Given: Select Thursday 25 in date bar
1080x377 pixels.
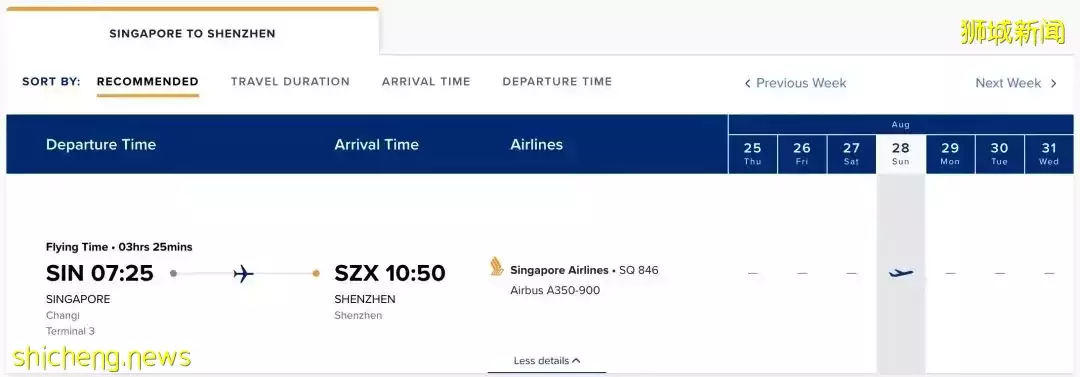Looking at the screenshot, I should pyautogui.click(x=753, y=154).
